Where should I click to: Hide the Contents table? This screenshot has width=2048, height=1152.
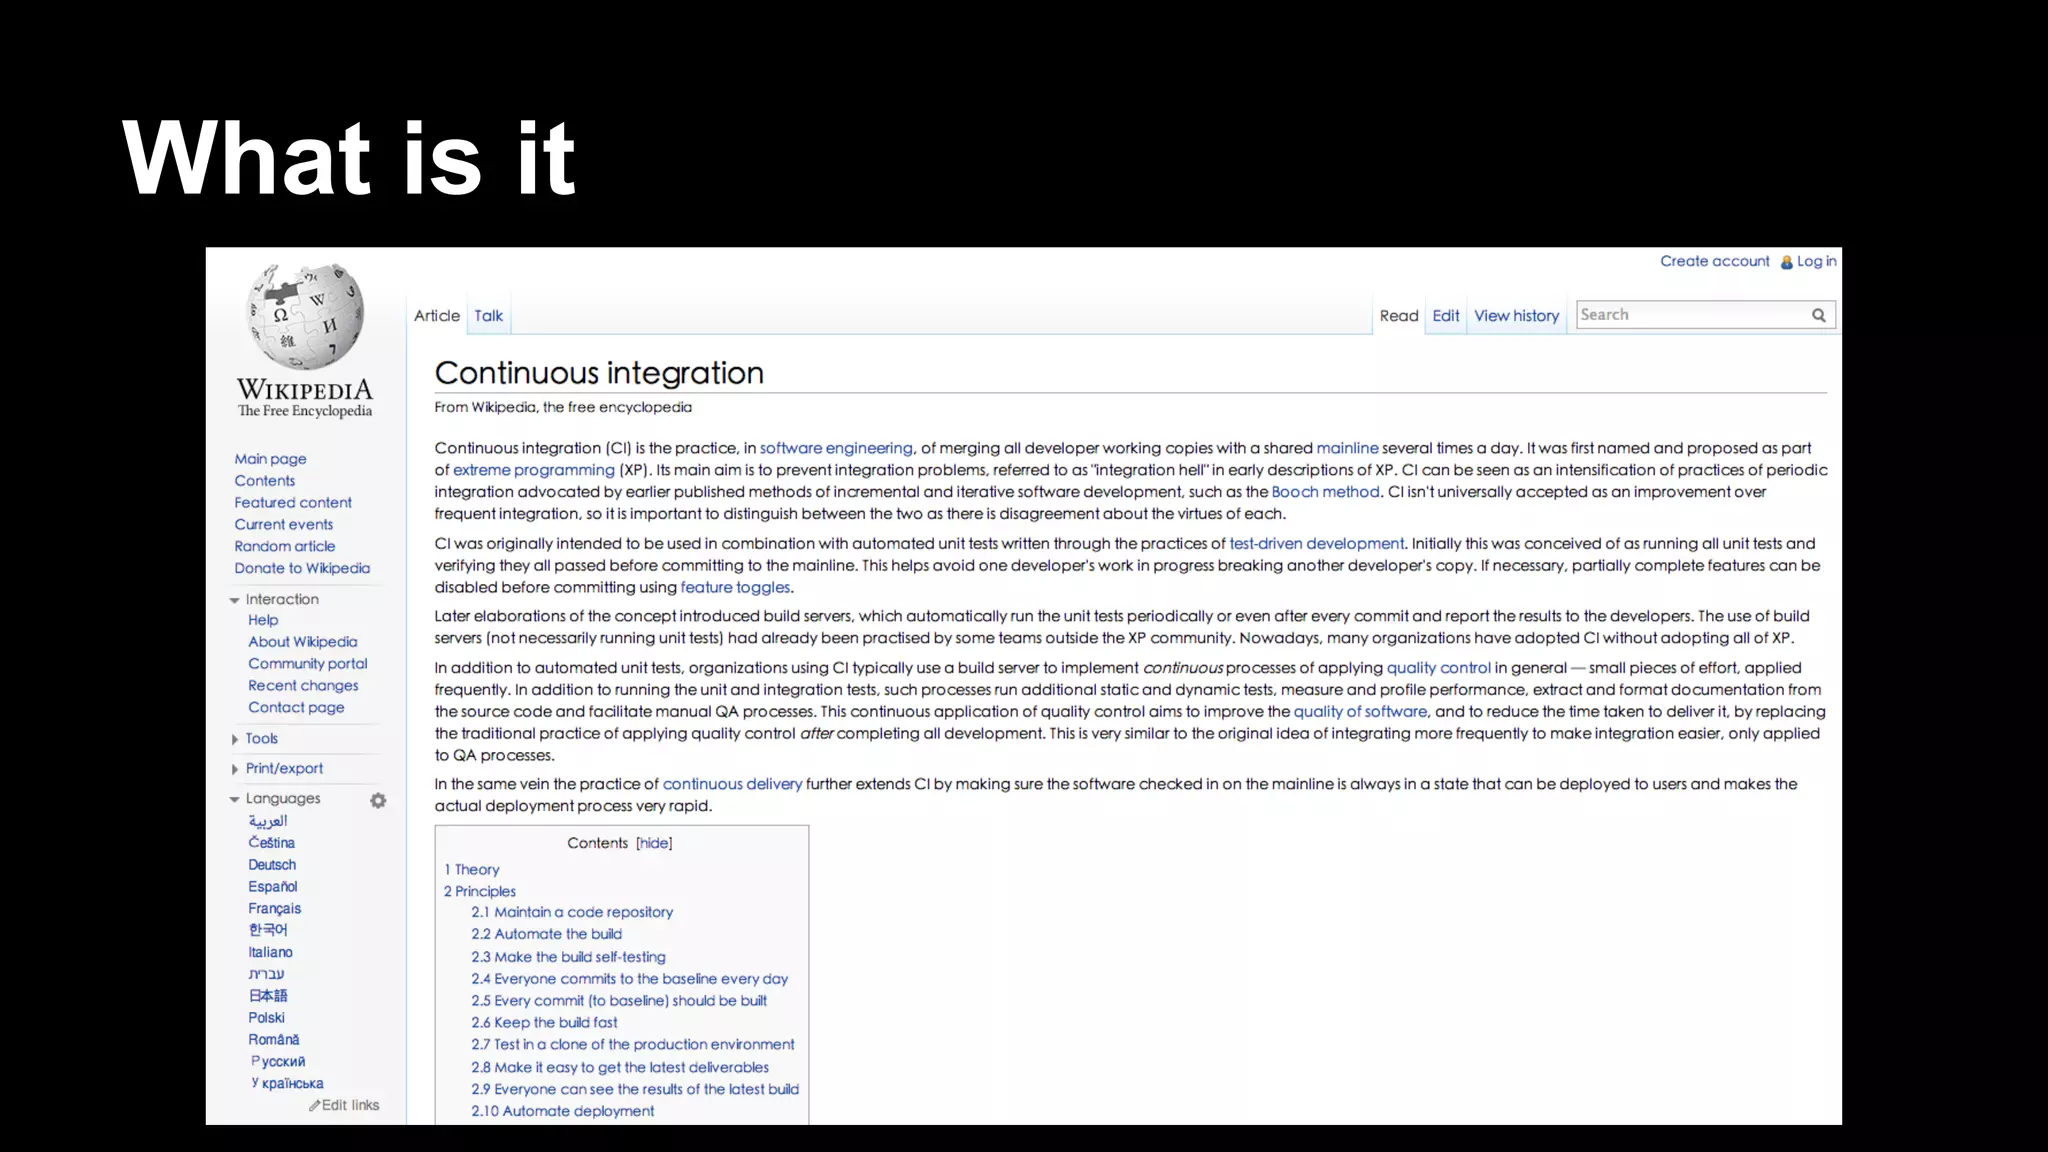pos(654,843)
